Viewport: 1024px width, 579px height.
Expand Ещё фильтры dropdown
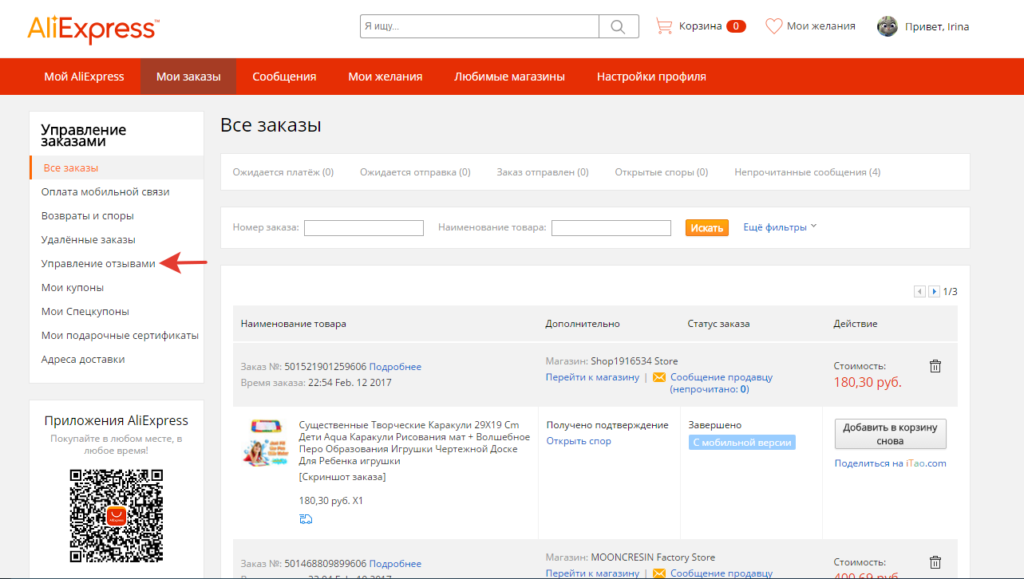(780, 227)
